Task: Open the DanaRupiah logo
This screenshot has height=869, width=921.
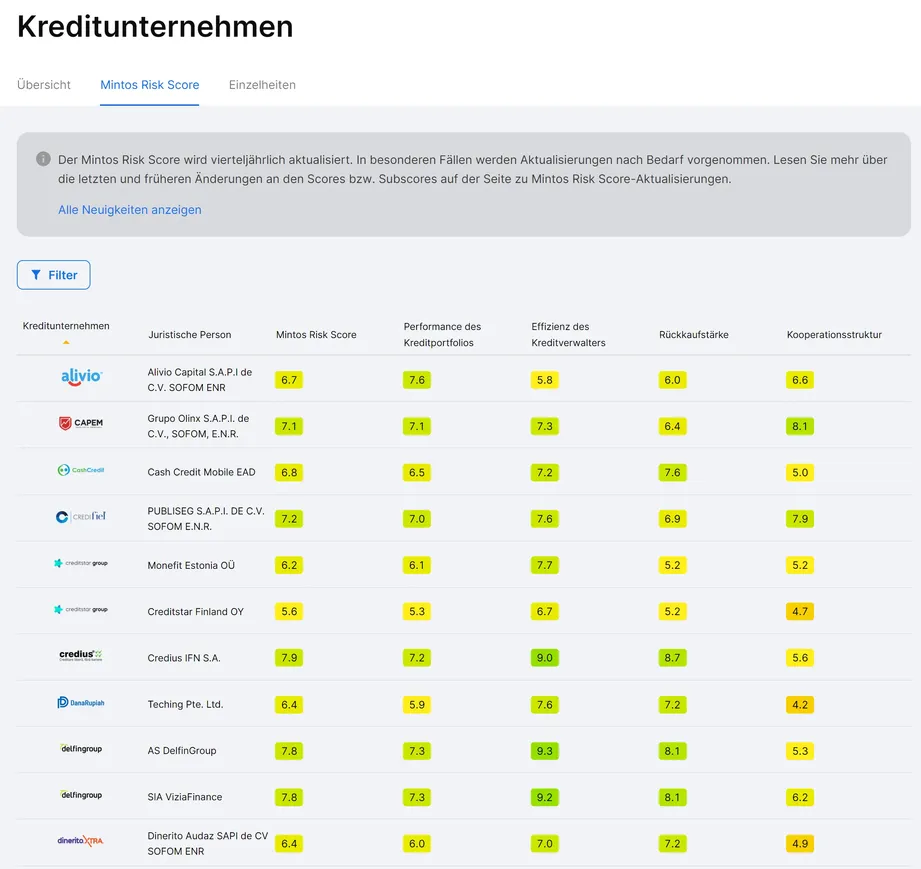Action: point(81,703)
